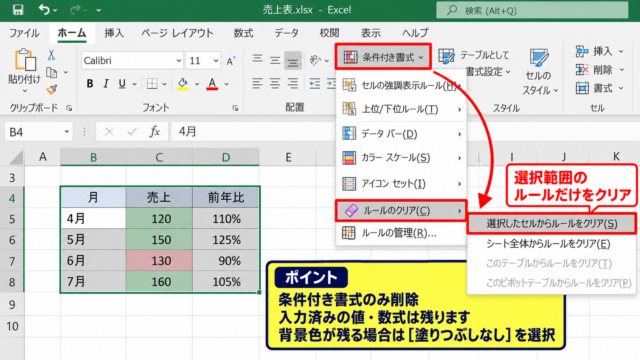
Task: Open ルールの管理 dialog
Action: [401, 233]
